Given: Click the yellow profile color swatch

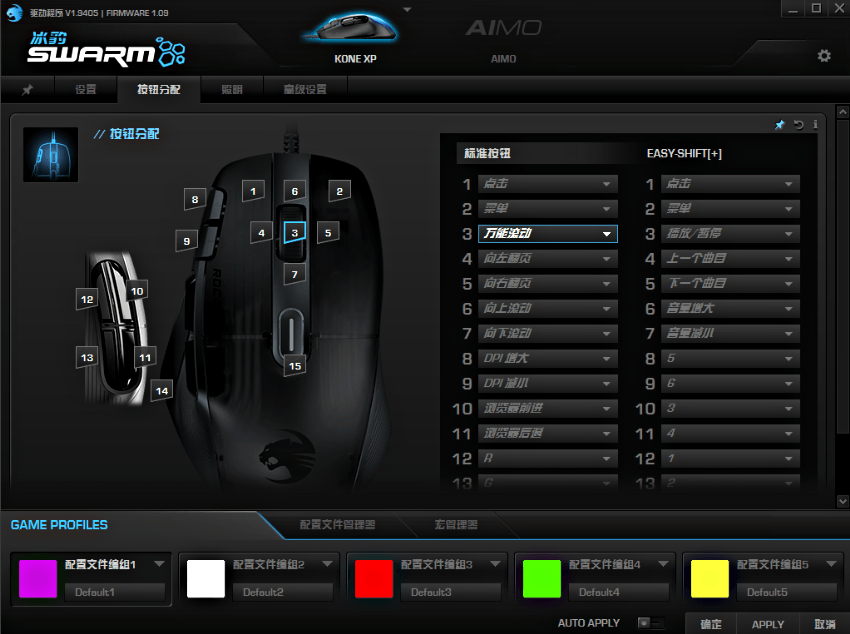Looking at the screenshot, I should tap(710, 579).
